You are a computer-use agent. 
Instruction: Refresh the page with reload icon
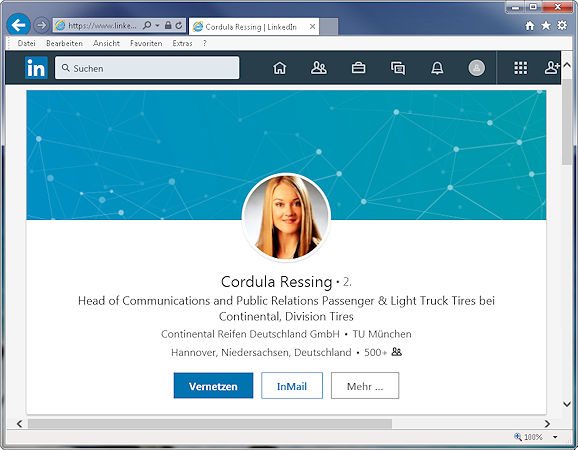pos(179,25)
